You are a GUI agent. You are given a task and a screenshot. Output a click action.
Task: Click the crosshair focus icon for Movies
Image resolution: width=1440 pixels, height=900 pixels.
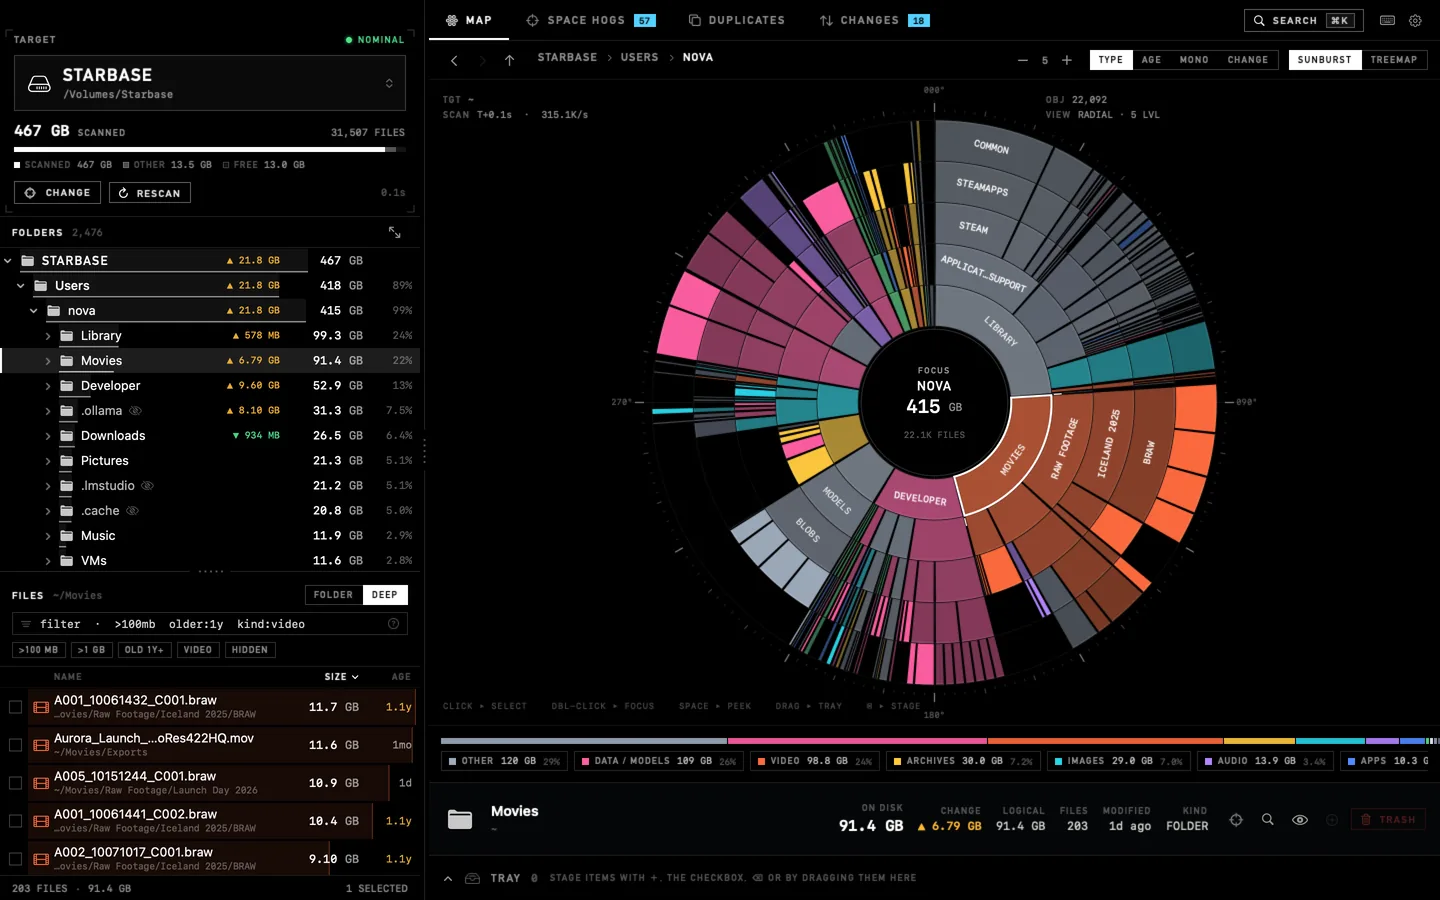[x=1236, y=819]
